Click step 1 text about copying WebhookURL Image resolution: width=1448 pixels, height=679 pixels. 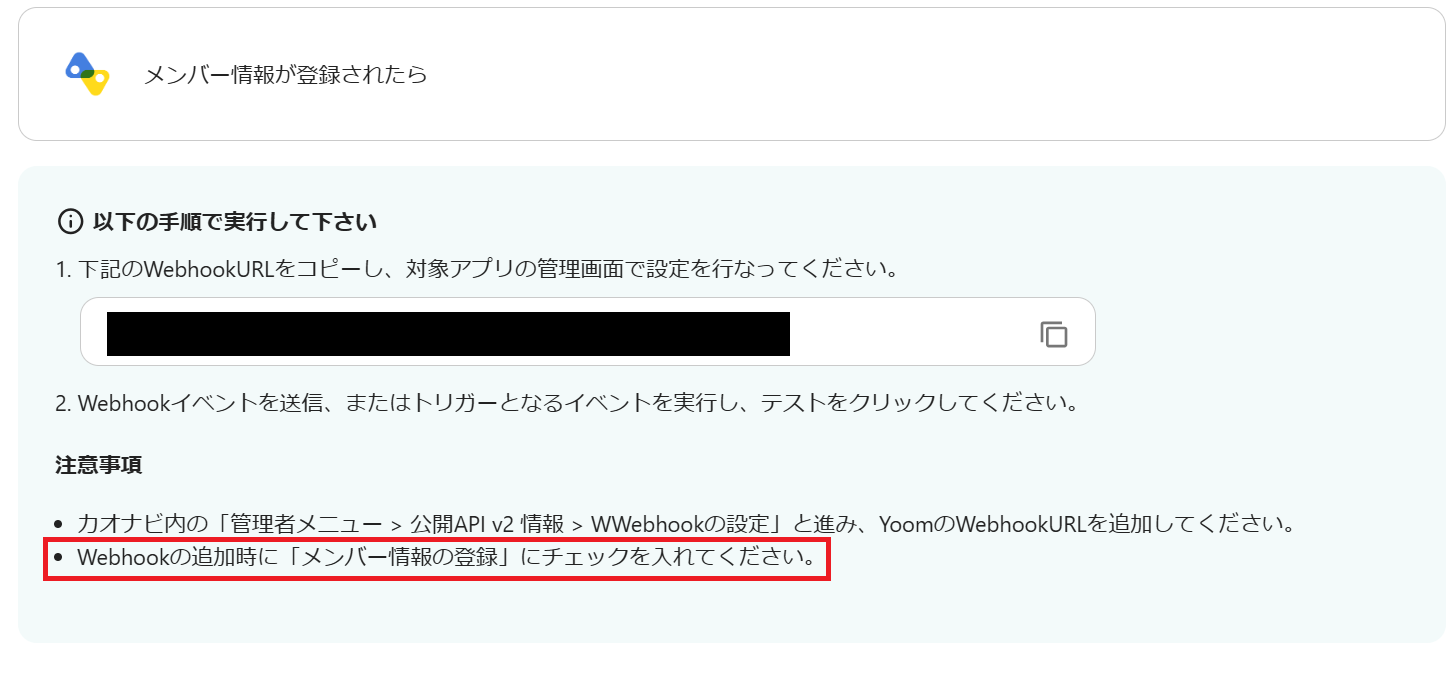tap(476, 270)
